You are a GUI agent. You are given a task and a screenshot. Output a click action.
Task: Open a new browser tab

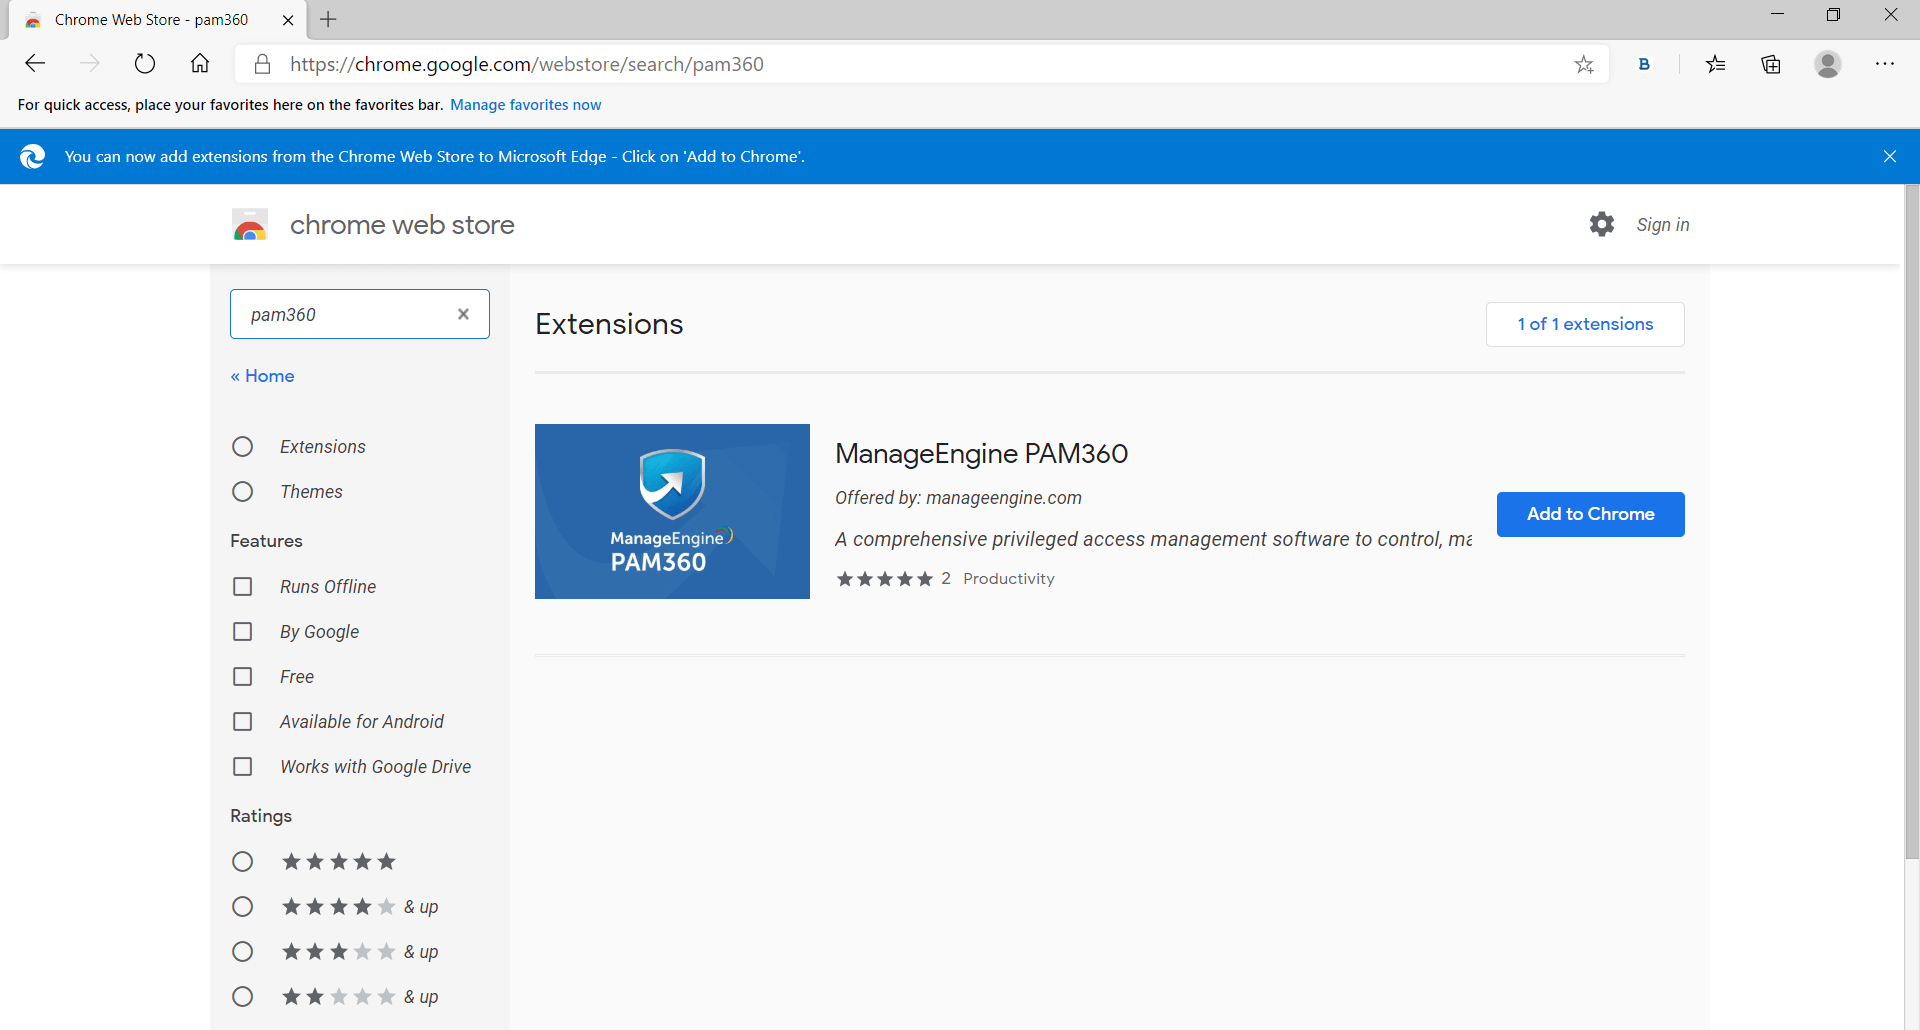(x=328, y=19)
